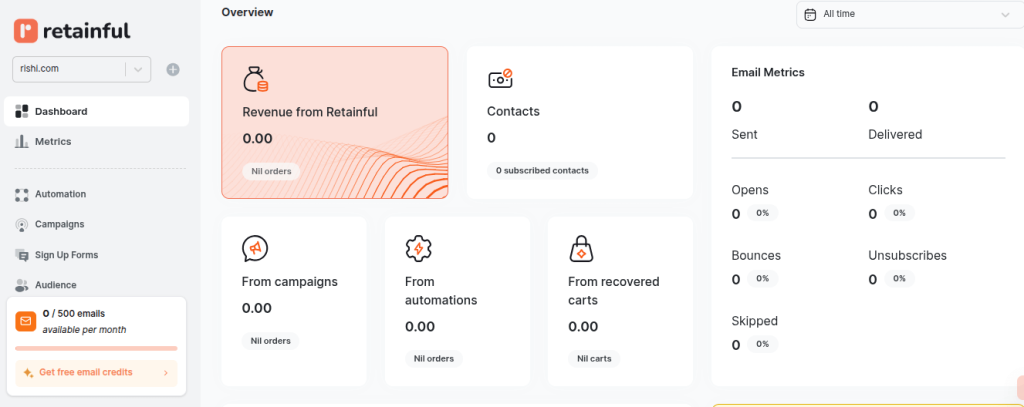The image size is (1024, 407).
Task: Click the Overview heading
Action: coord(248,12)
